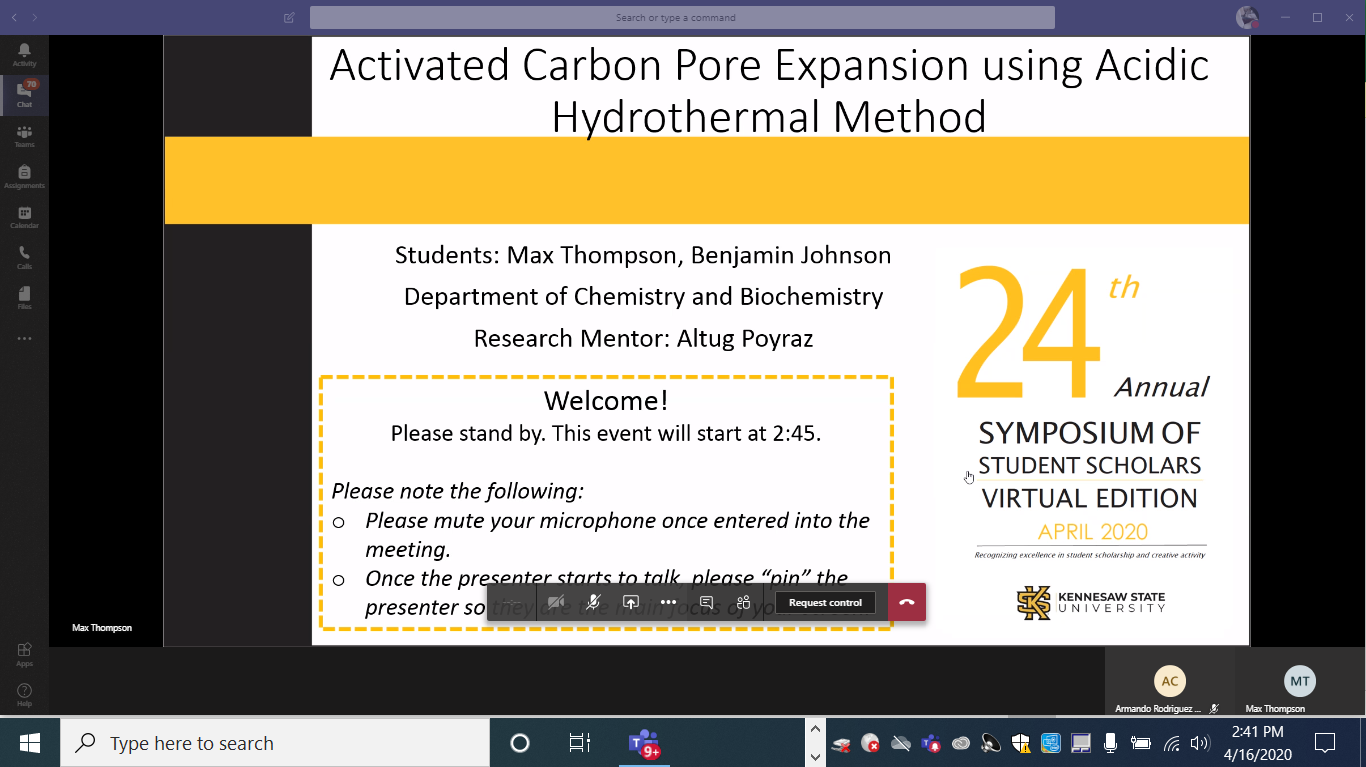Show the meeting participants panel

pyautogui.click(x=743, y=602)
